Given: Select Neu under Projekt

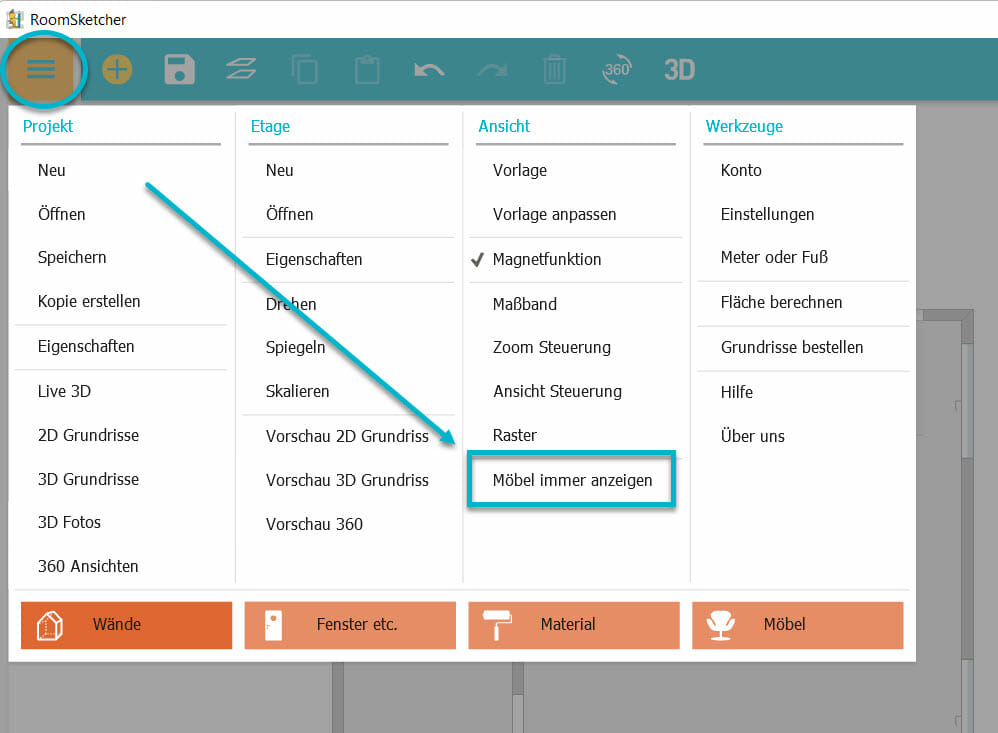Looking at the screenshot, I should click(52, 171).
